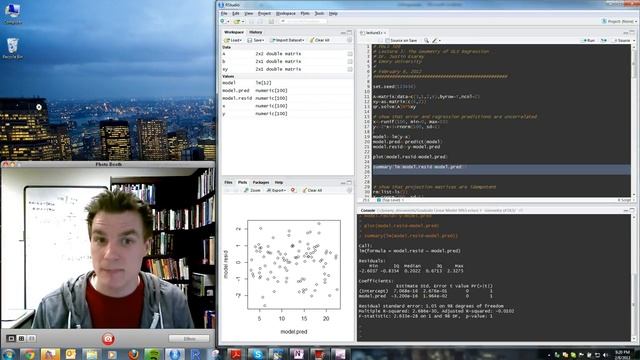Click the grid icon for matrix b
This screenshot has width=640, height=360.
[x=350, y=62]
